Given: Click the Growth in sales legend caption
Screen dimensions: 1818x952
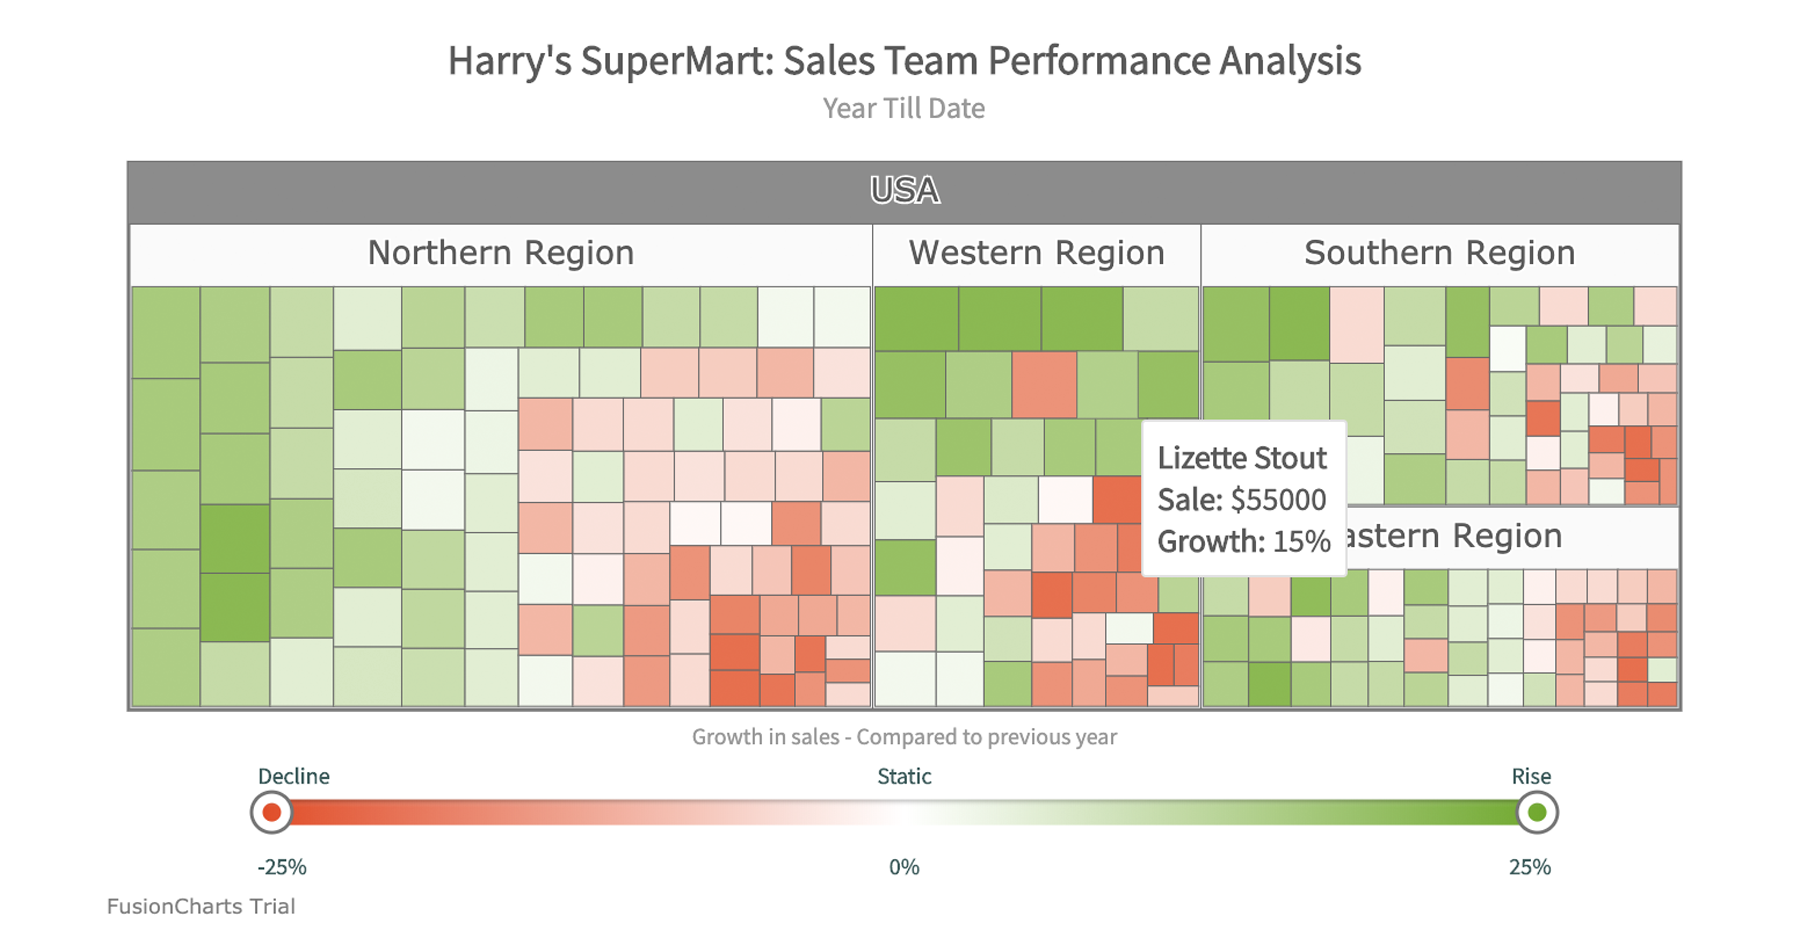Looking at the screenshot, I should pyautogui.click(x=904, y=737).
